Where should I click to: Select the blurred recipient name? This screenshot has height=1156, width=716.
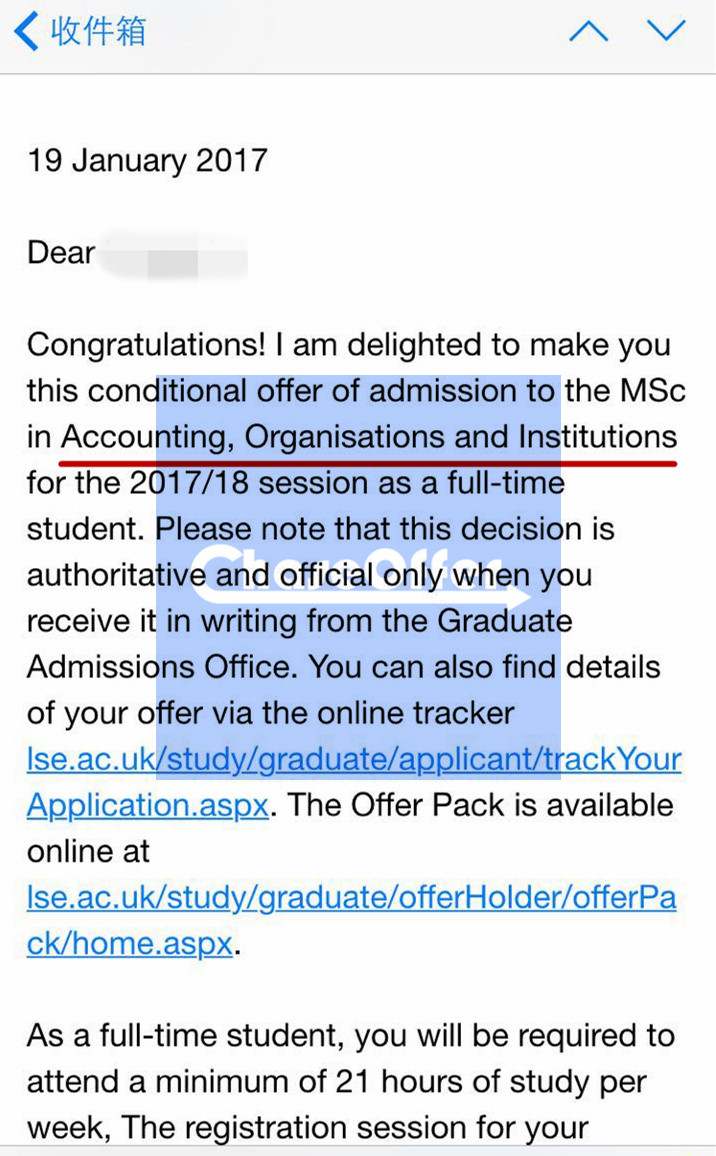point(174,254)
